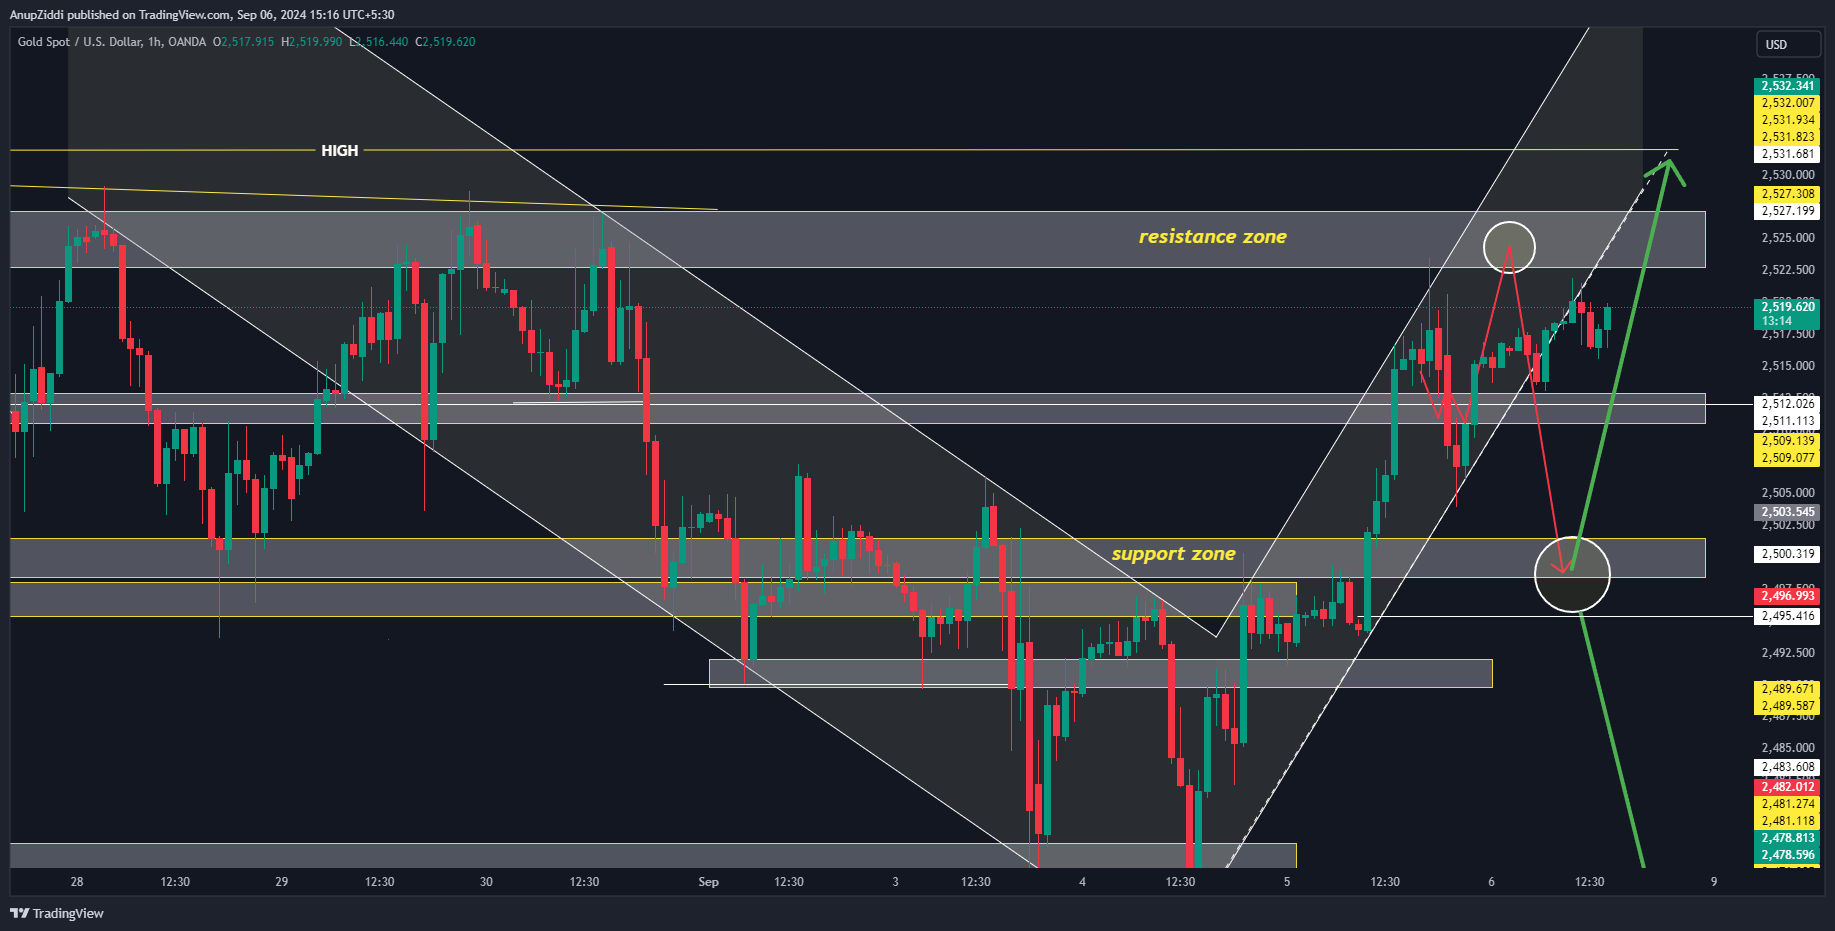Click the TradingView logo
The image size is (1835, 931).
point(57,913)
